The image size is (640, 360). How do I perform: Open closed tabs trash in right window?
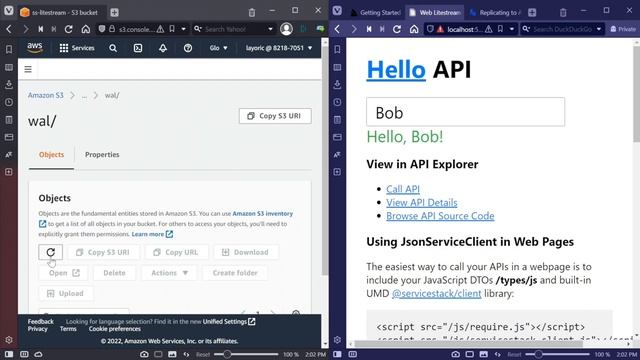point(563,12)
